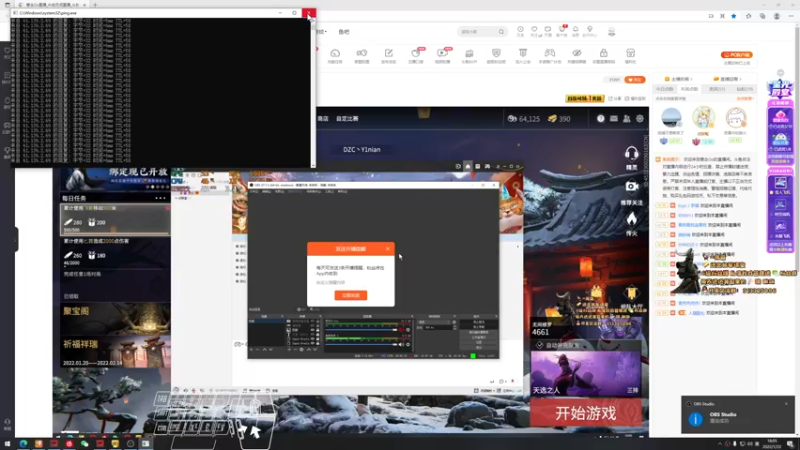Screen dimensions: 800x450
Task: Open the gamepad icon in streamer toolbar
Action: pos(549,53)
